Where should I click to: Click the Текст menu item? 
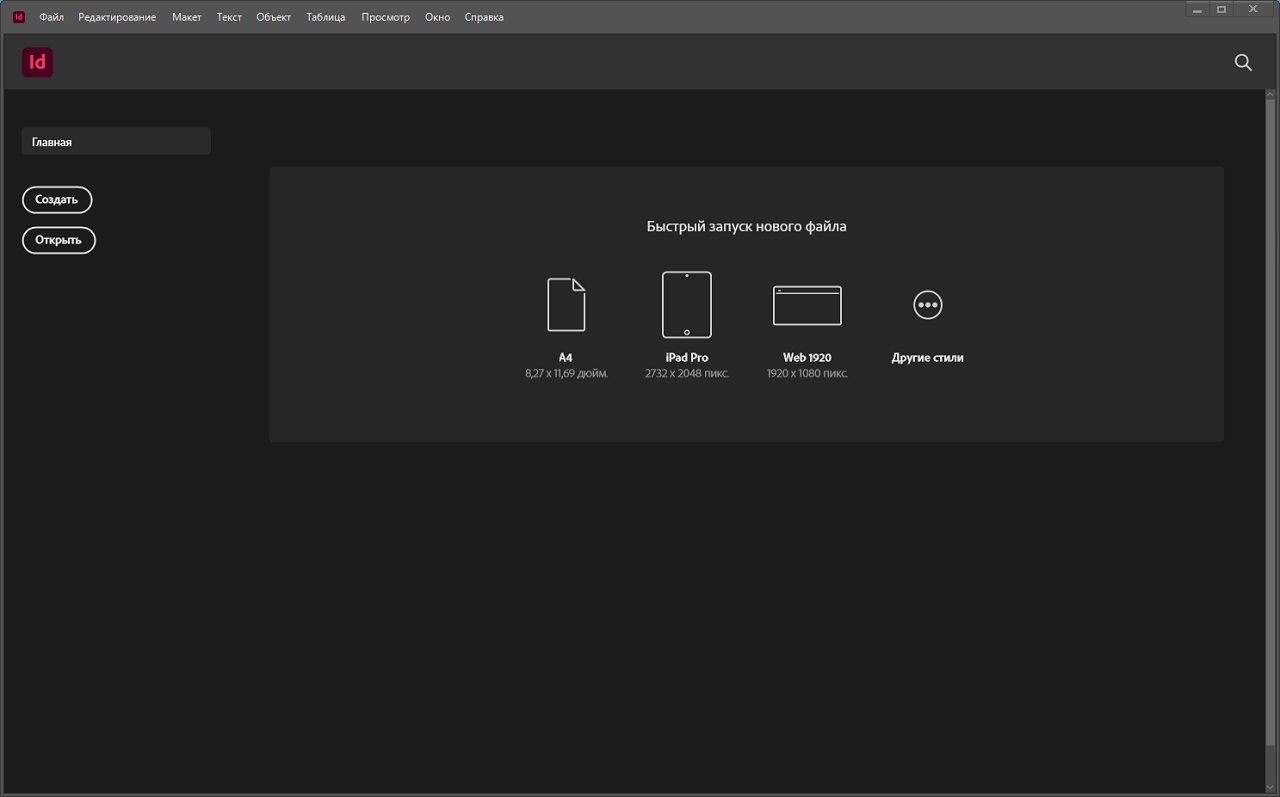click(229, 17)
